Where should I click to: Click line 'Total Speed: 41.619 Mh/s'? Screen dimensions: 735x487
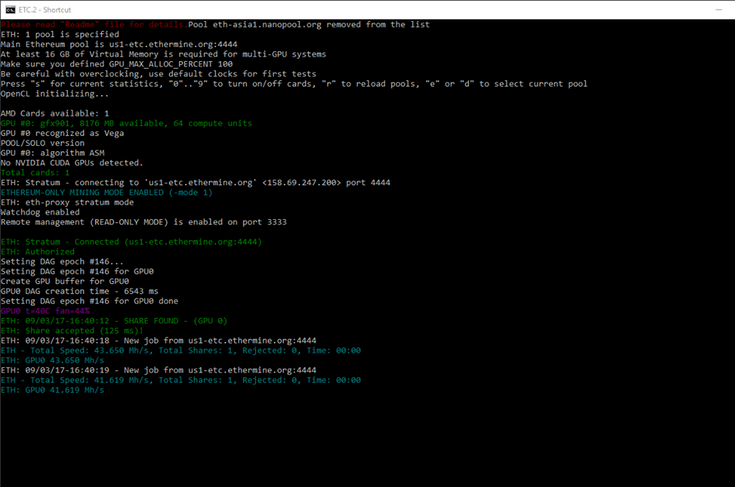181,380
